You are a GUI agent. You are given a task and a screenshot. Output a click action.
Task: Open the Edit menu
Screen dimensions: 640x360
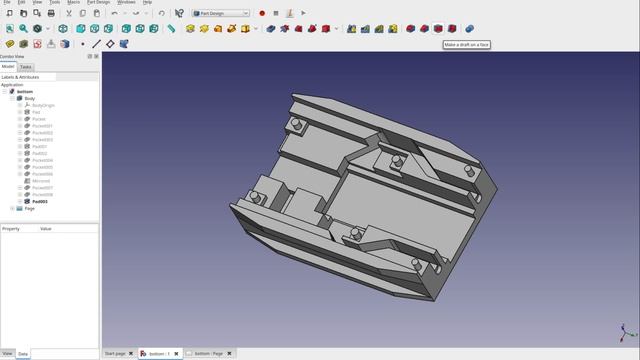pyautogui.click(x=21, y=2)
